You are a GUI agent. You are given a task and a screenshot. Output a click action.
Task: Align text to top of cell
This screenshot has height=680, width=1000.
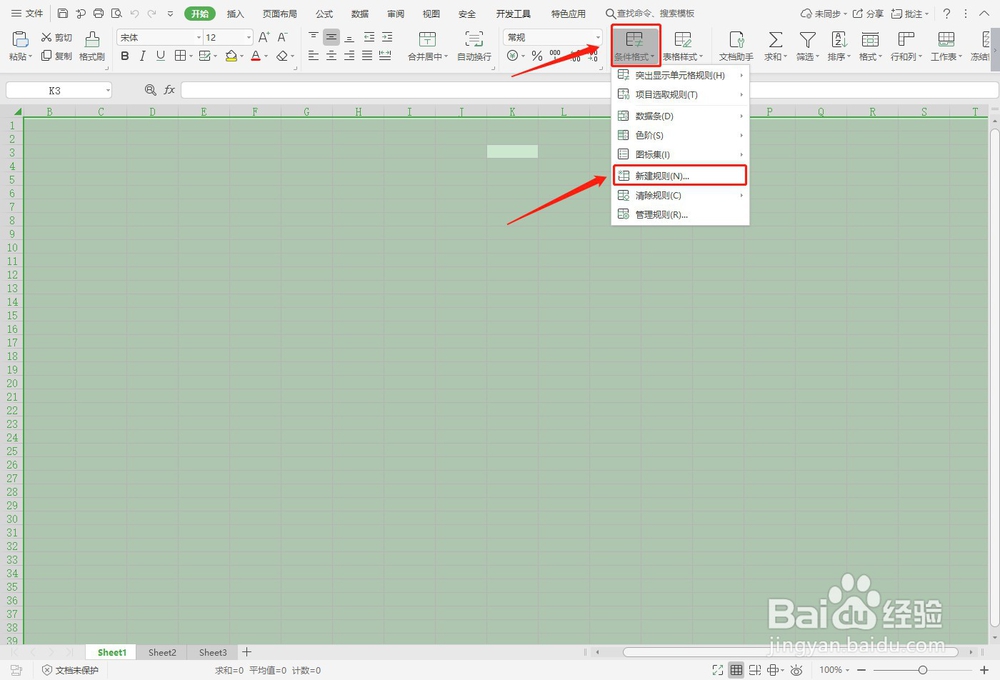[x=313, y=37]
